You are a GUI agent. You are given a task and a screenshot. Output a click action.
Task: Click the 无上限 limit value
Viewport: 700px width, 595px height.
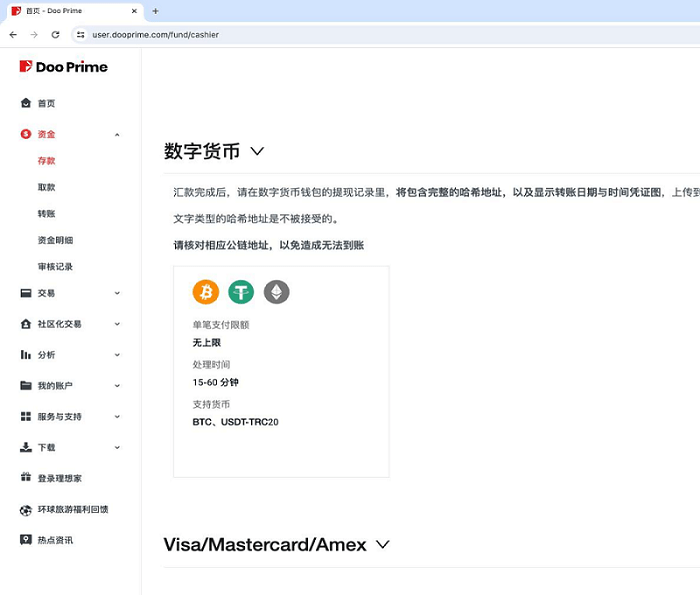point(207,342)
